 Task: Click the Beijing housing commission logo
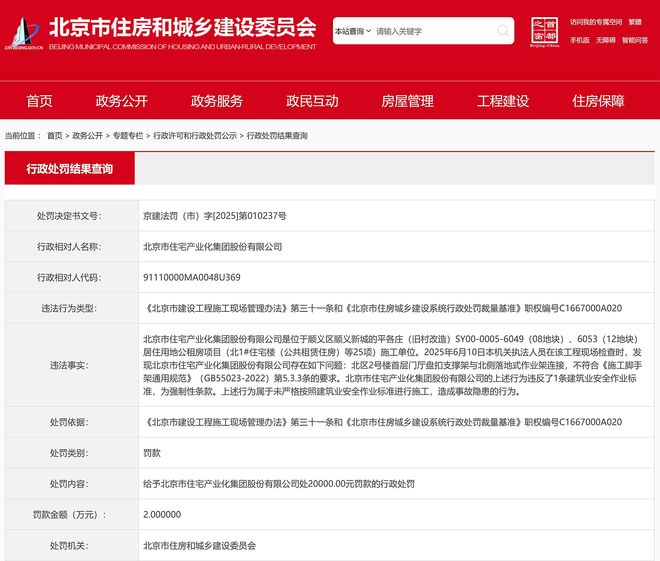(24, 33)
